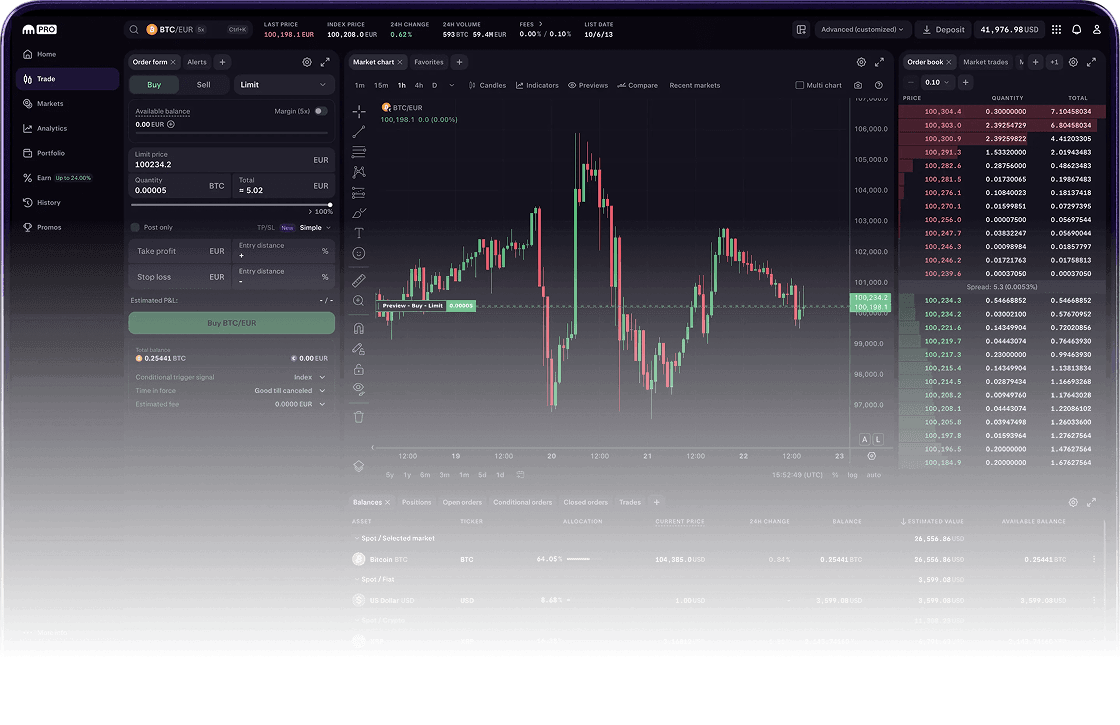Click the Buy BTC/EUR button
This screenshot has width=1120, height=725.
coord(231,323)
